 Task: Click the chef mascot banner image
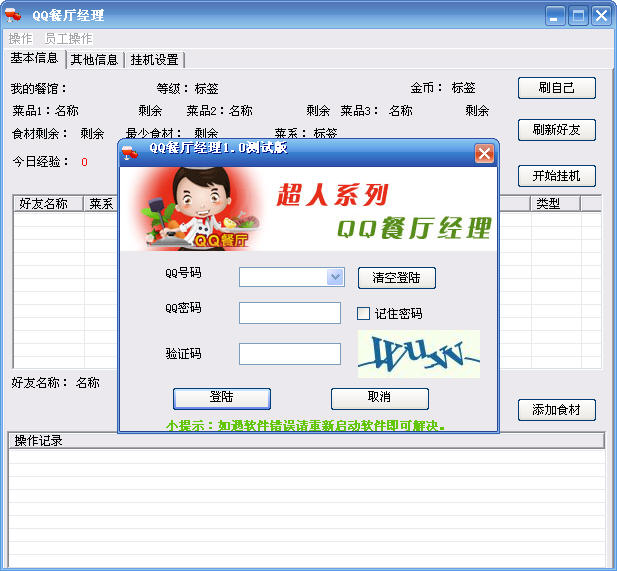click(x=196, y=208)
